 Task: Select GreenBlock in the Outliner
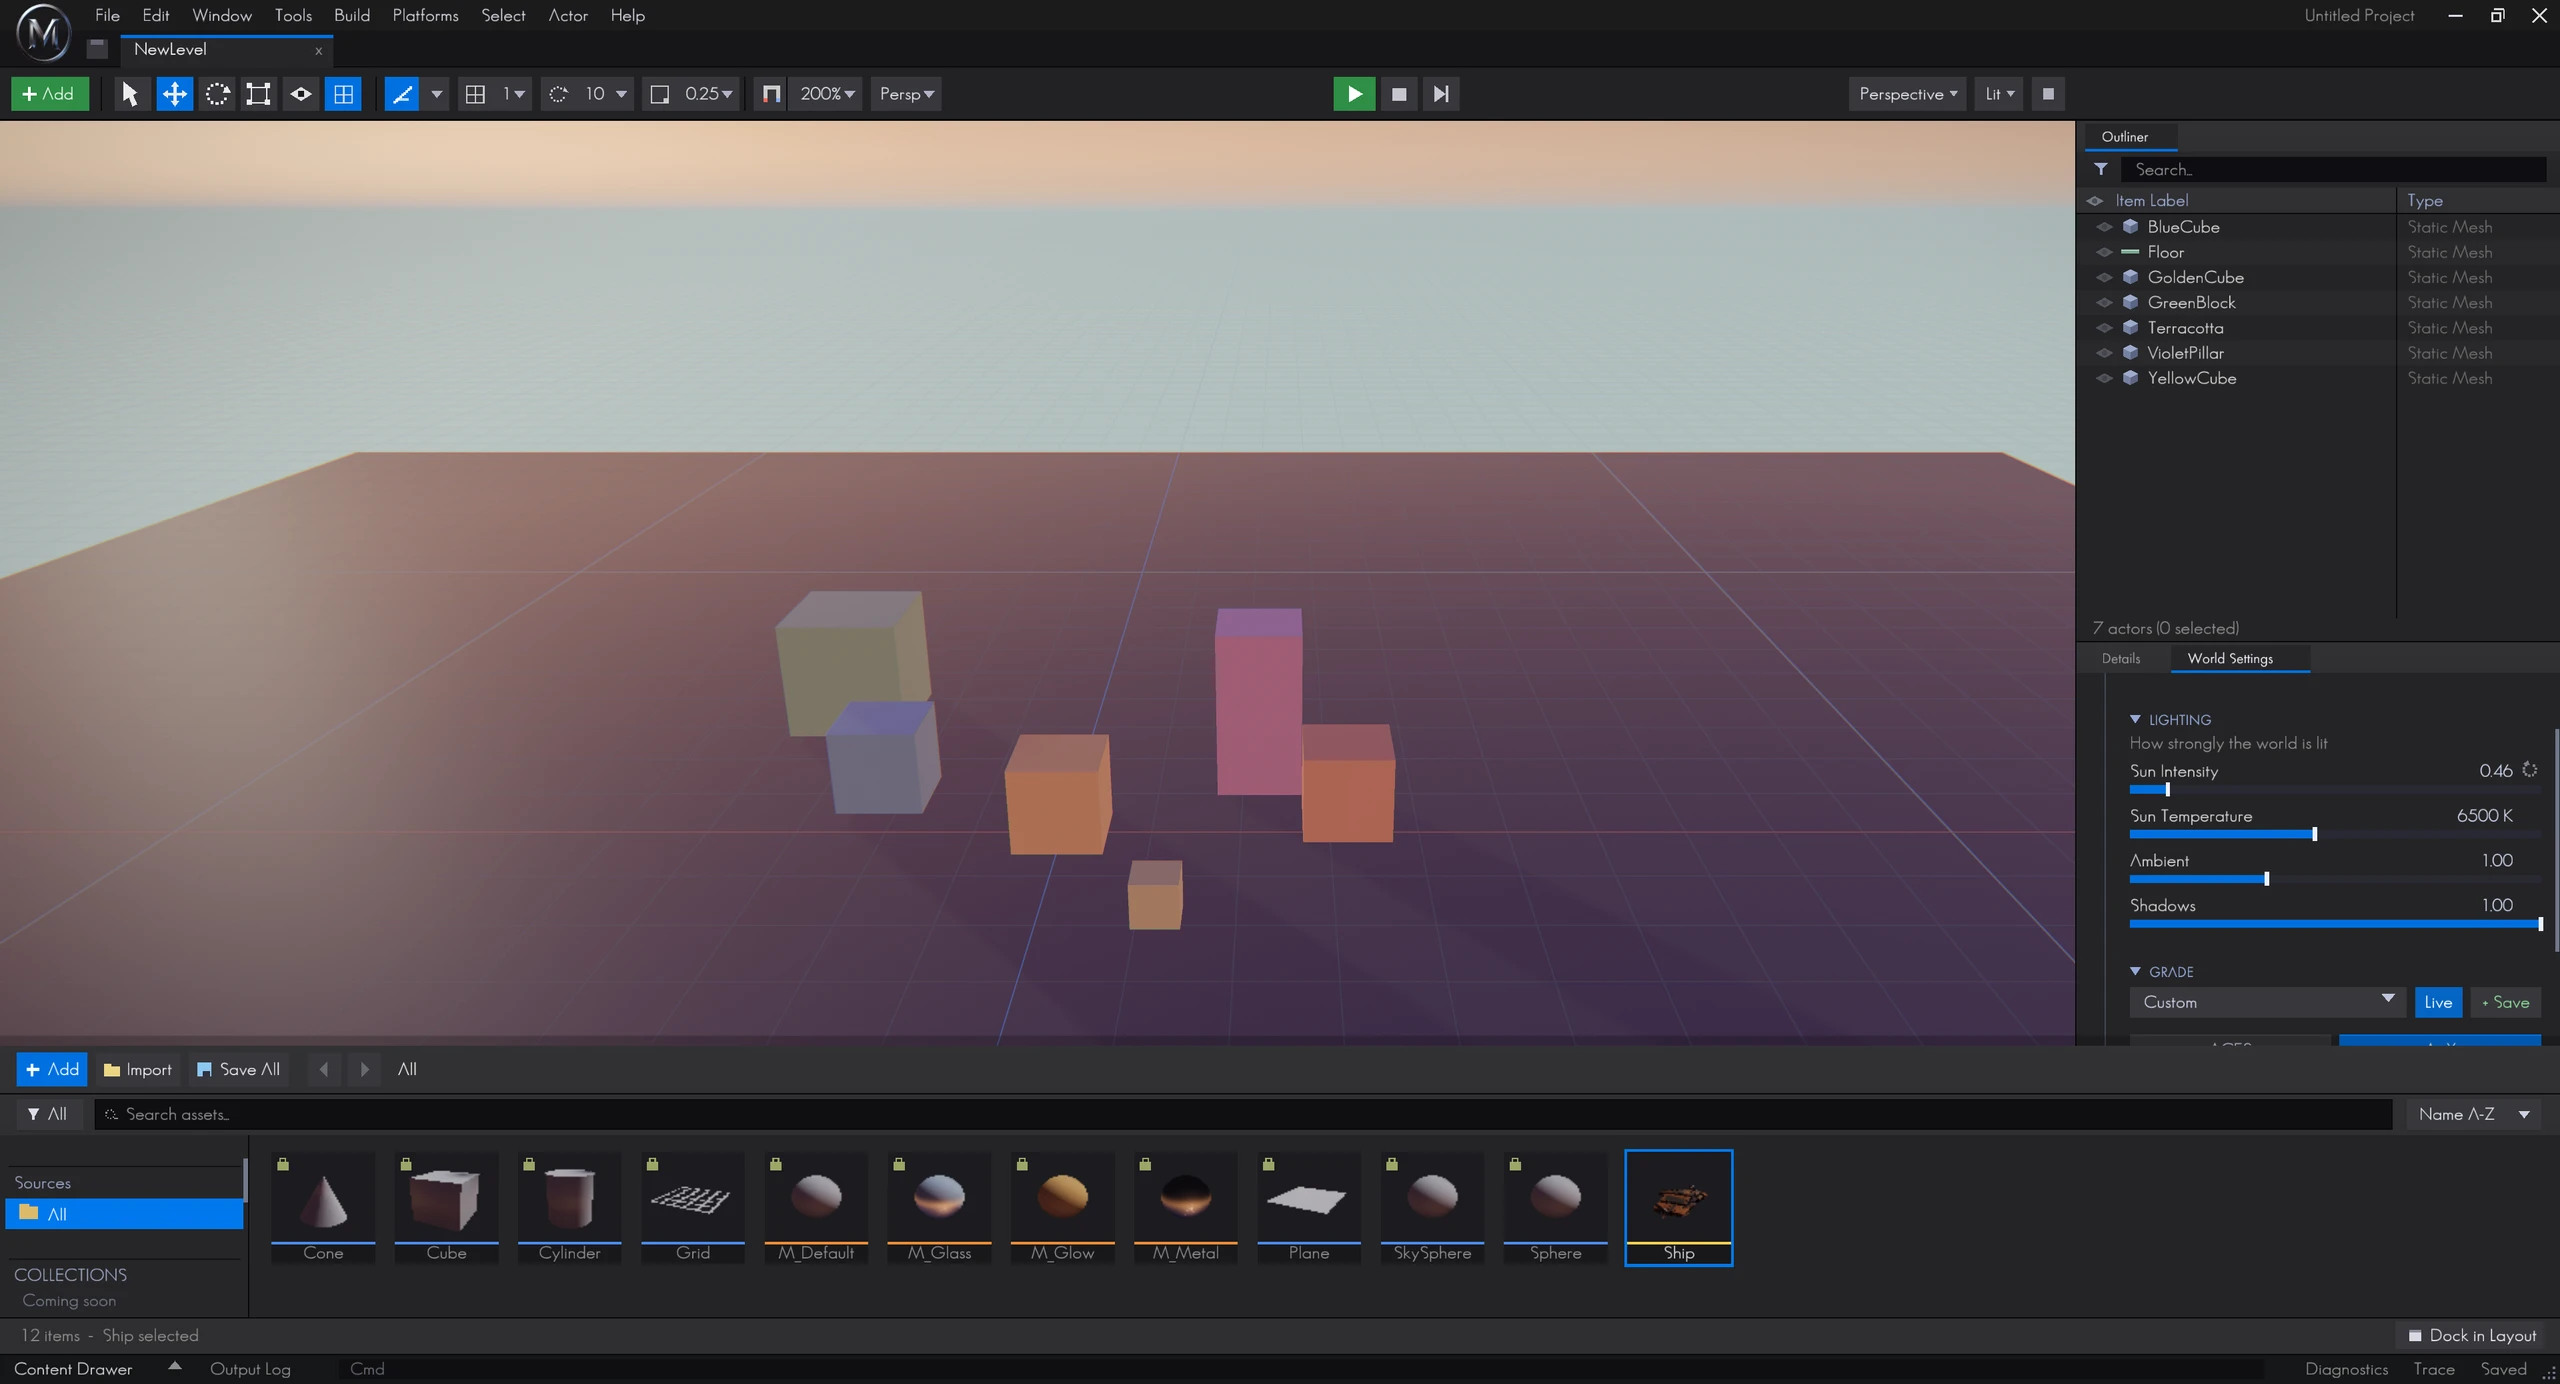2190,302
